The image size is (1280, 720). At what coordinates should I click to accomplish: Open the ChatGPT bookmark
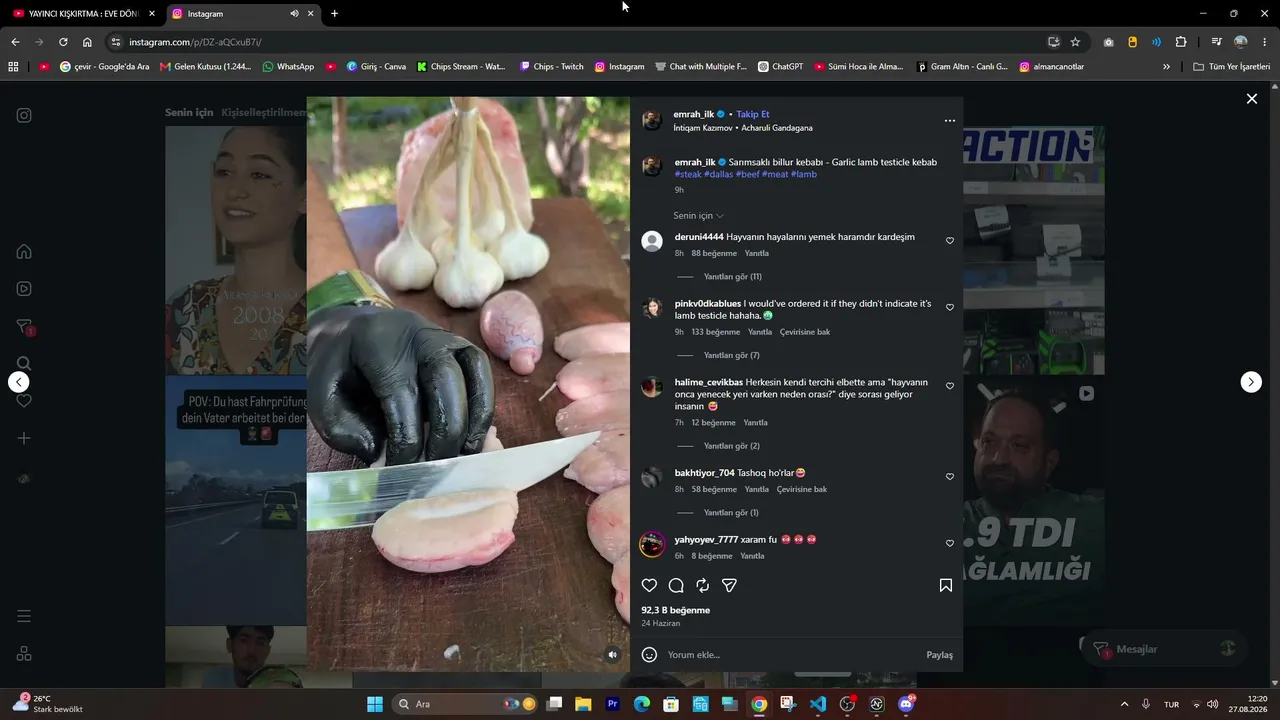(x=780, y=67)
